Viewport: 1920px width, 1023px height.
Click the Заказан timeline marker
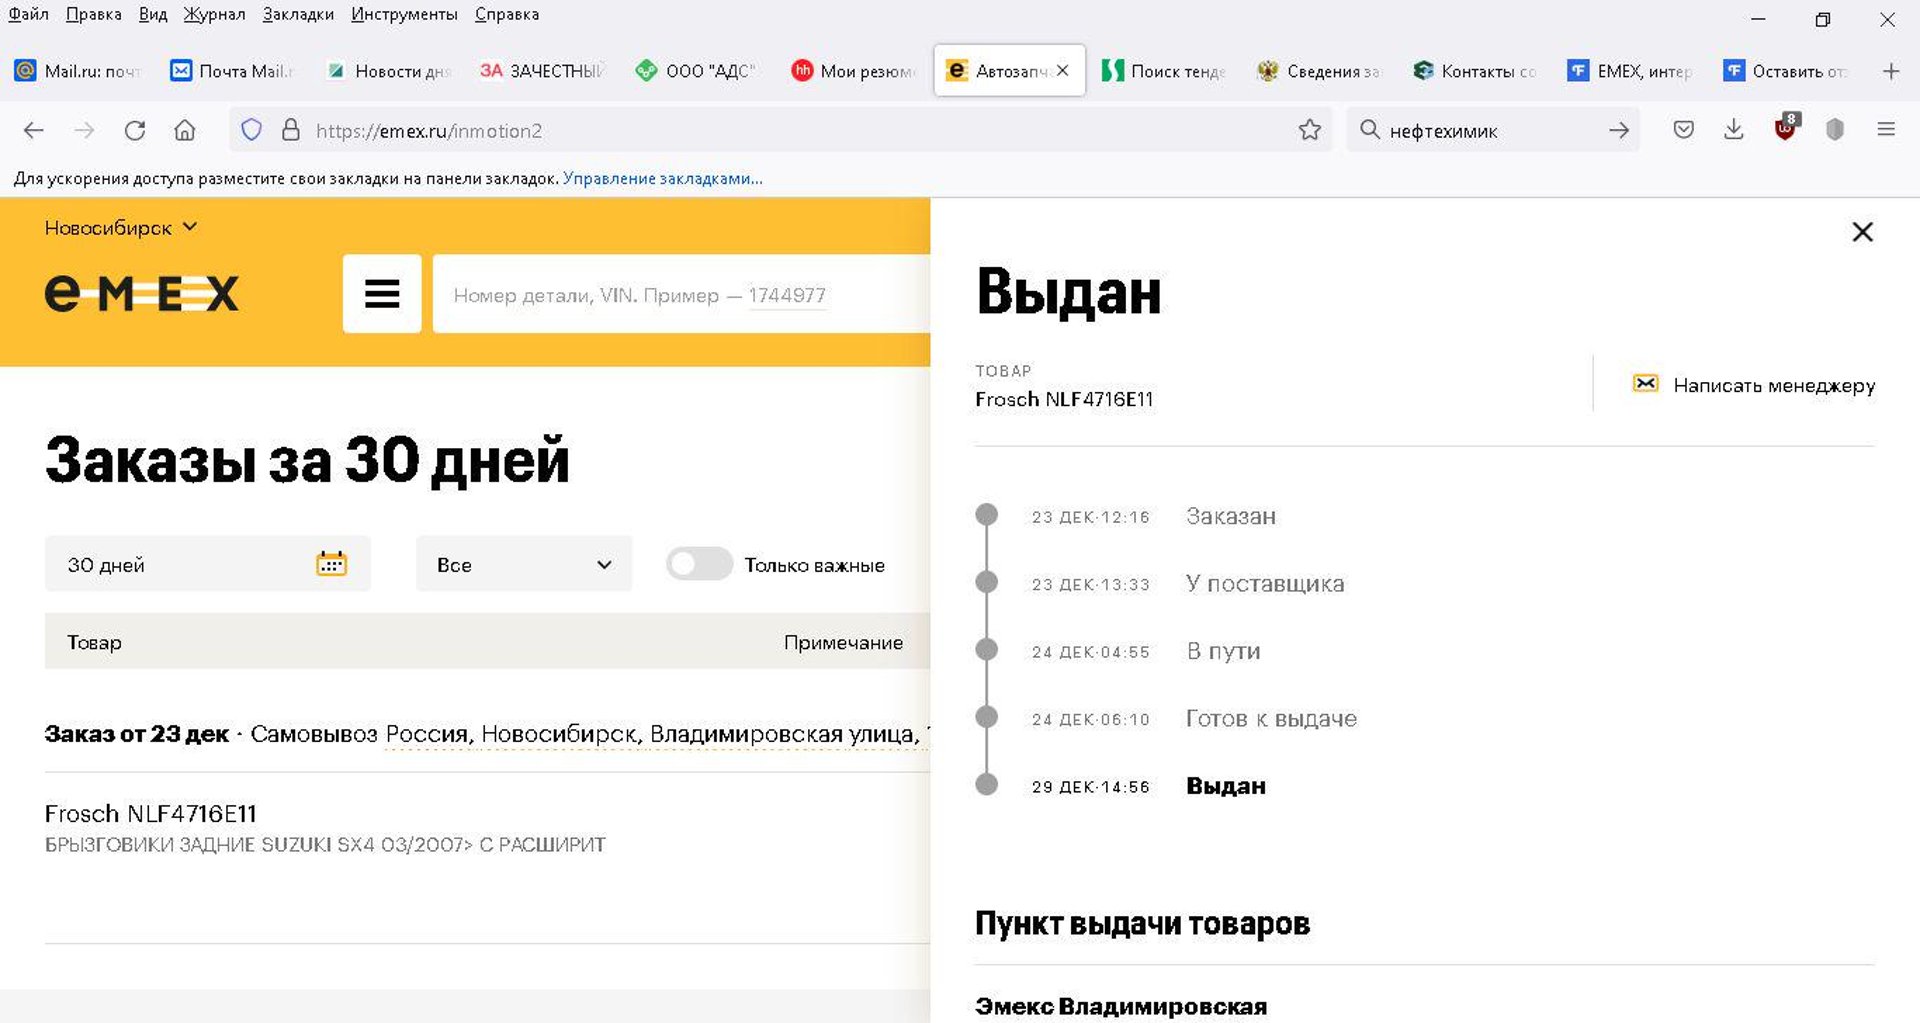(986, 515)
